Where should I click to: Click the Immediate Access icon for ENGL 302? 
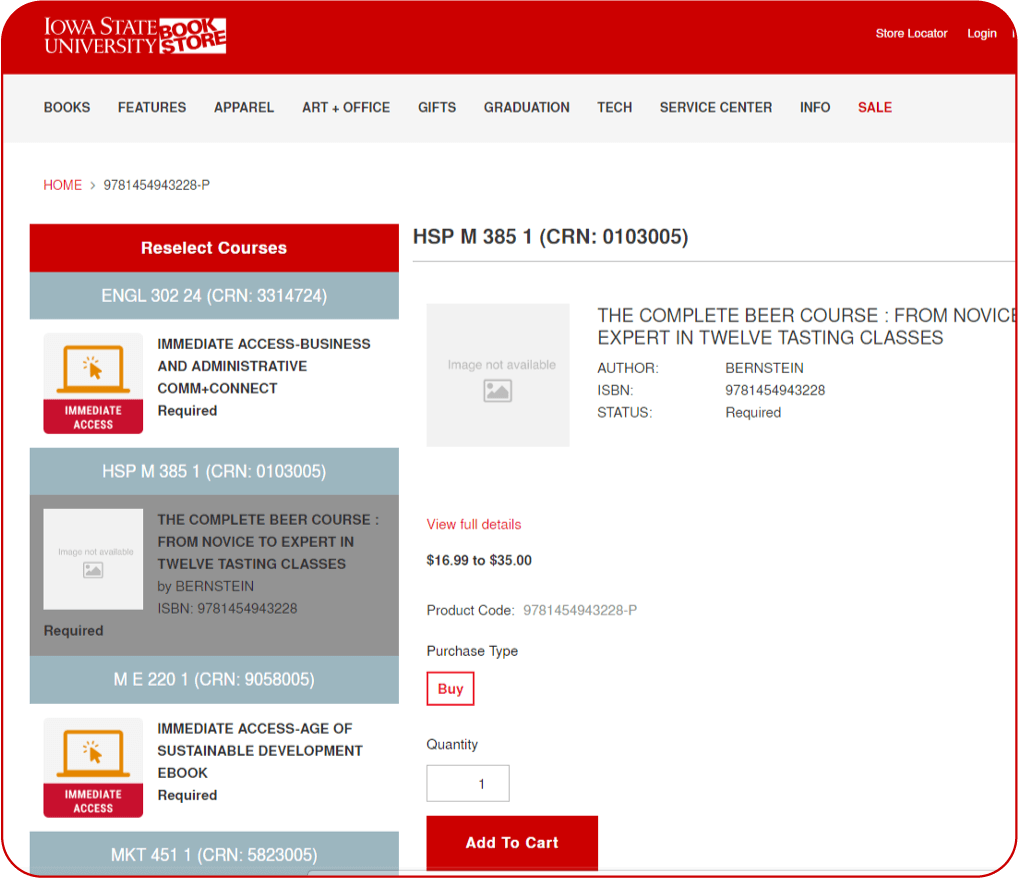93,383
